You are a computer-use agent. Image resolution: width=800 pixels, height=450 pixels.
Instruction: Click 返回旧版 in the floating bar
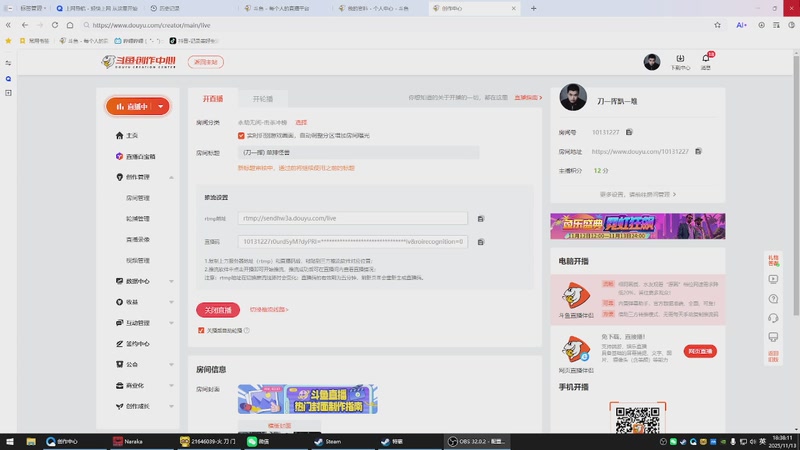[773, 356]
